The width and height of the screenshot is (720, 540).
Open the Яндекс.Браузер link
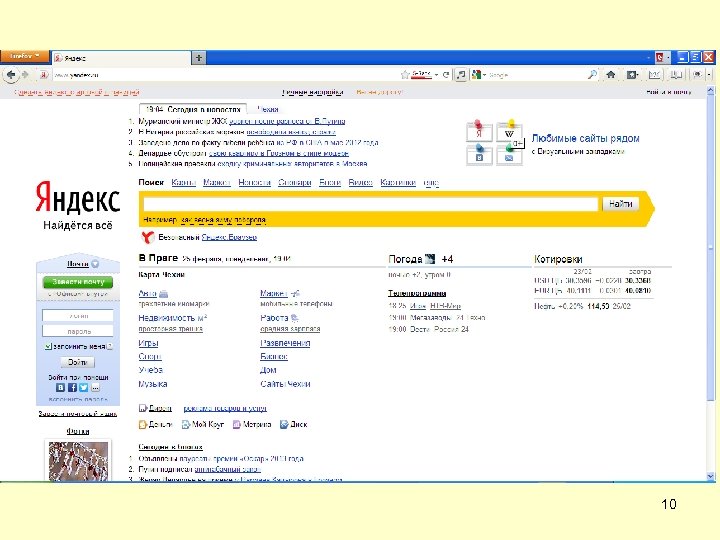click(x=229, y=237)
